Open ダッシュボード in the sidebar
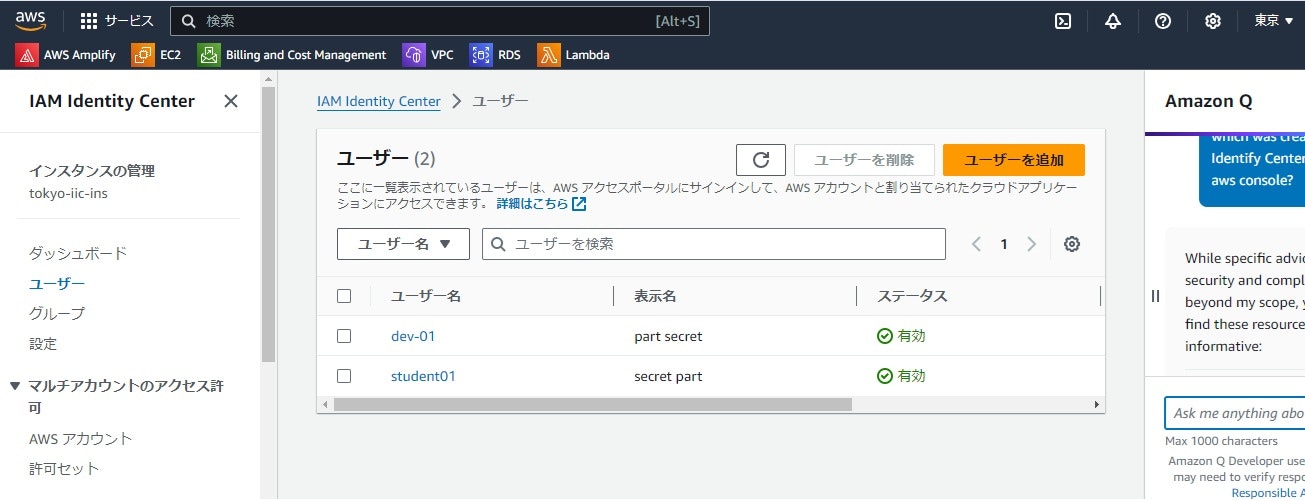Viewport: 1305px width, 501px height. [78, 254]
